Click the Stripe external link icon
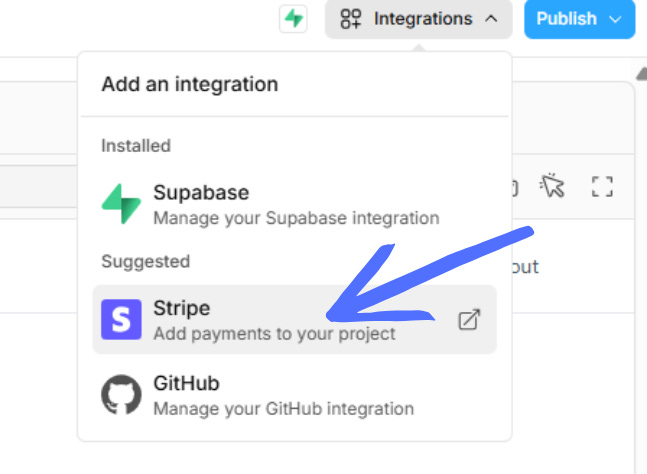 [x=469, y=319]
